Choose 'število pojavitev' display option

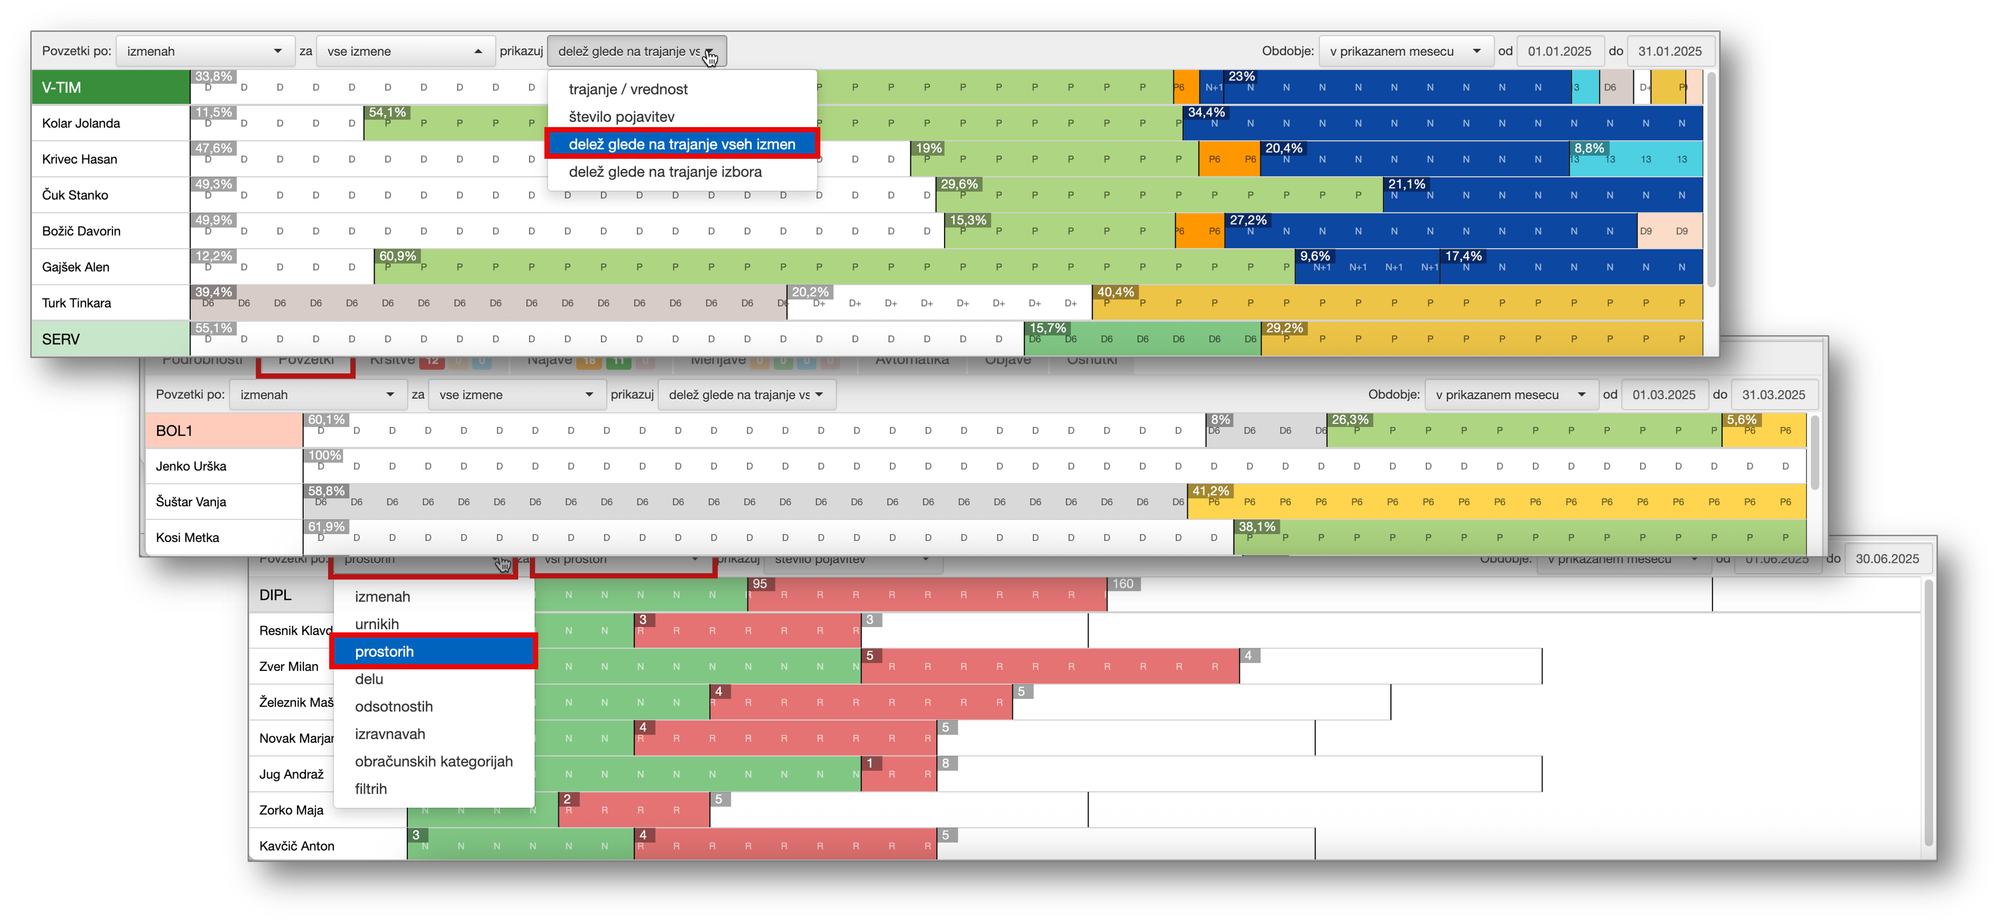[621, 117]
